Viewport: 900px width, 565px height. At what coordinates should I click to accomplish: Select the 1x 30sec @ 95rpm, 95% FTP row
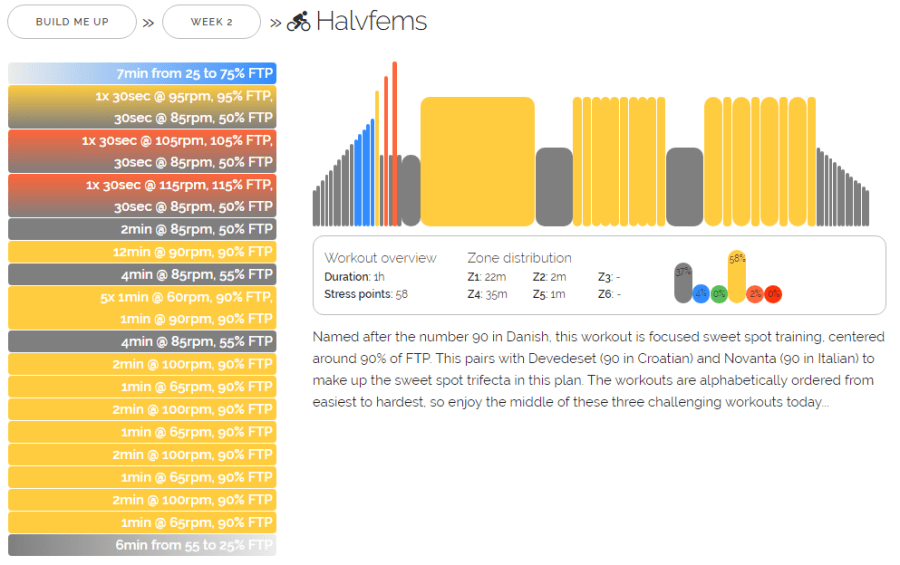pyautogui.click(x=142, y=106)
